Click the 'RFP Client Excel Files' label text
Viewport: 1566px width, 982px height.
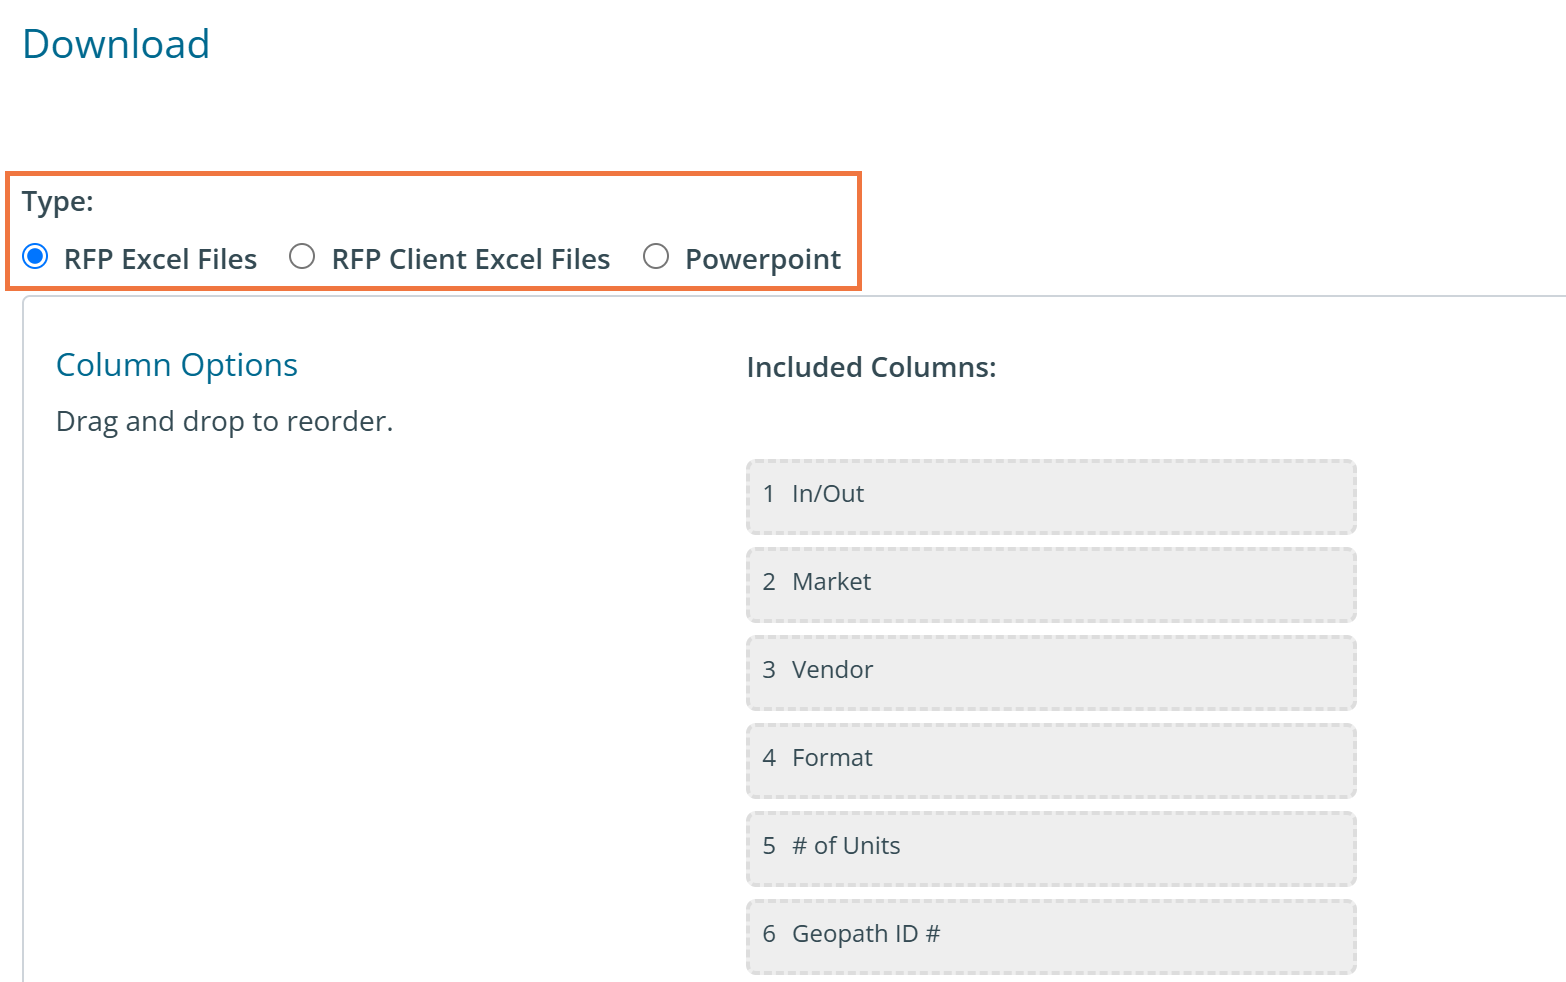click(470, 260)
